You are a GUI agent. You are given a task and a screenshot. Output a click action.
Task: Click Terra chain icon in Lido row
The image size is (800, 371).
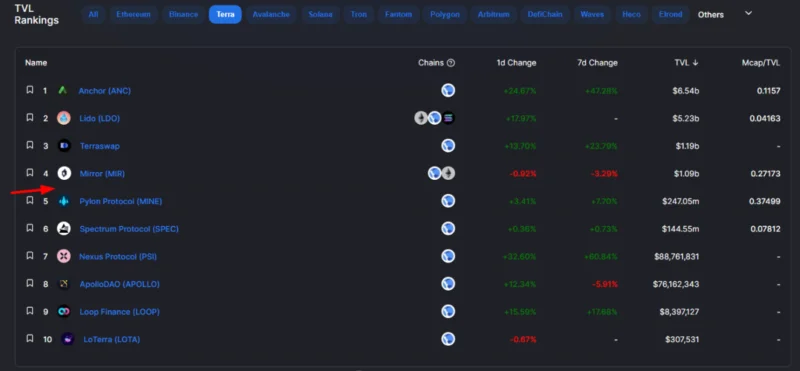[435, 118]
